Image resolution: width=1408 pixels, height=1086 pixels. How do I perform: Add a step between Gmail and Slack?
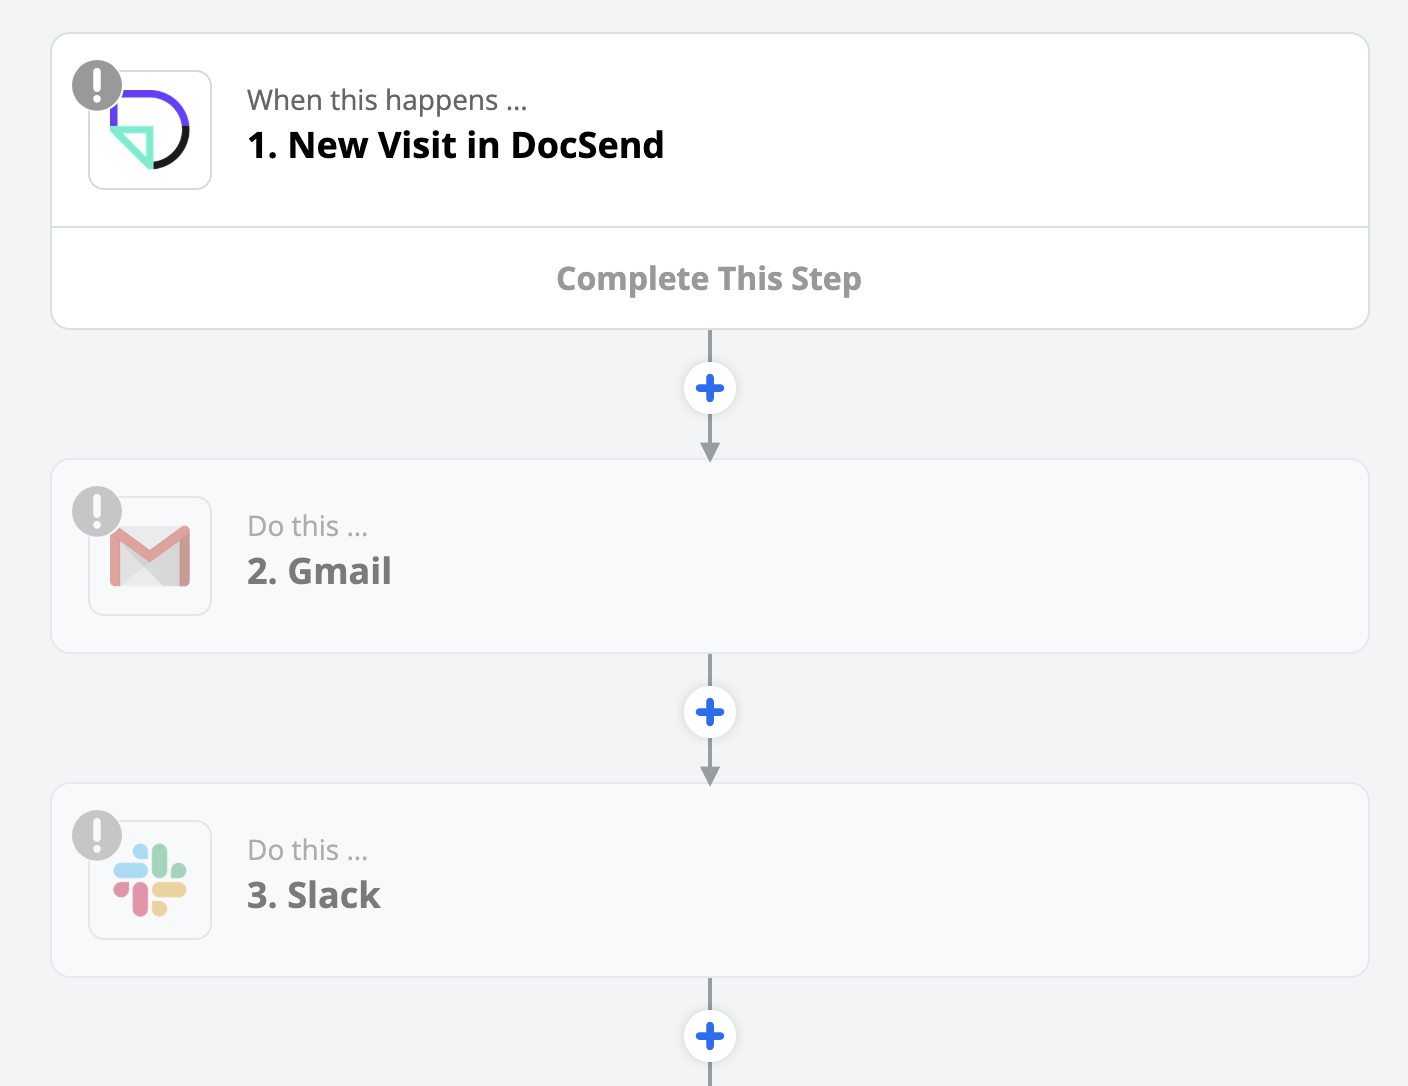point(710,712)
